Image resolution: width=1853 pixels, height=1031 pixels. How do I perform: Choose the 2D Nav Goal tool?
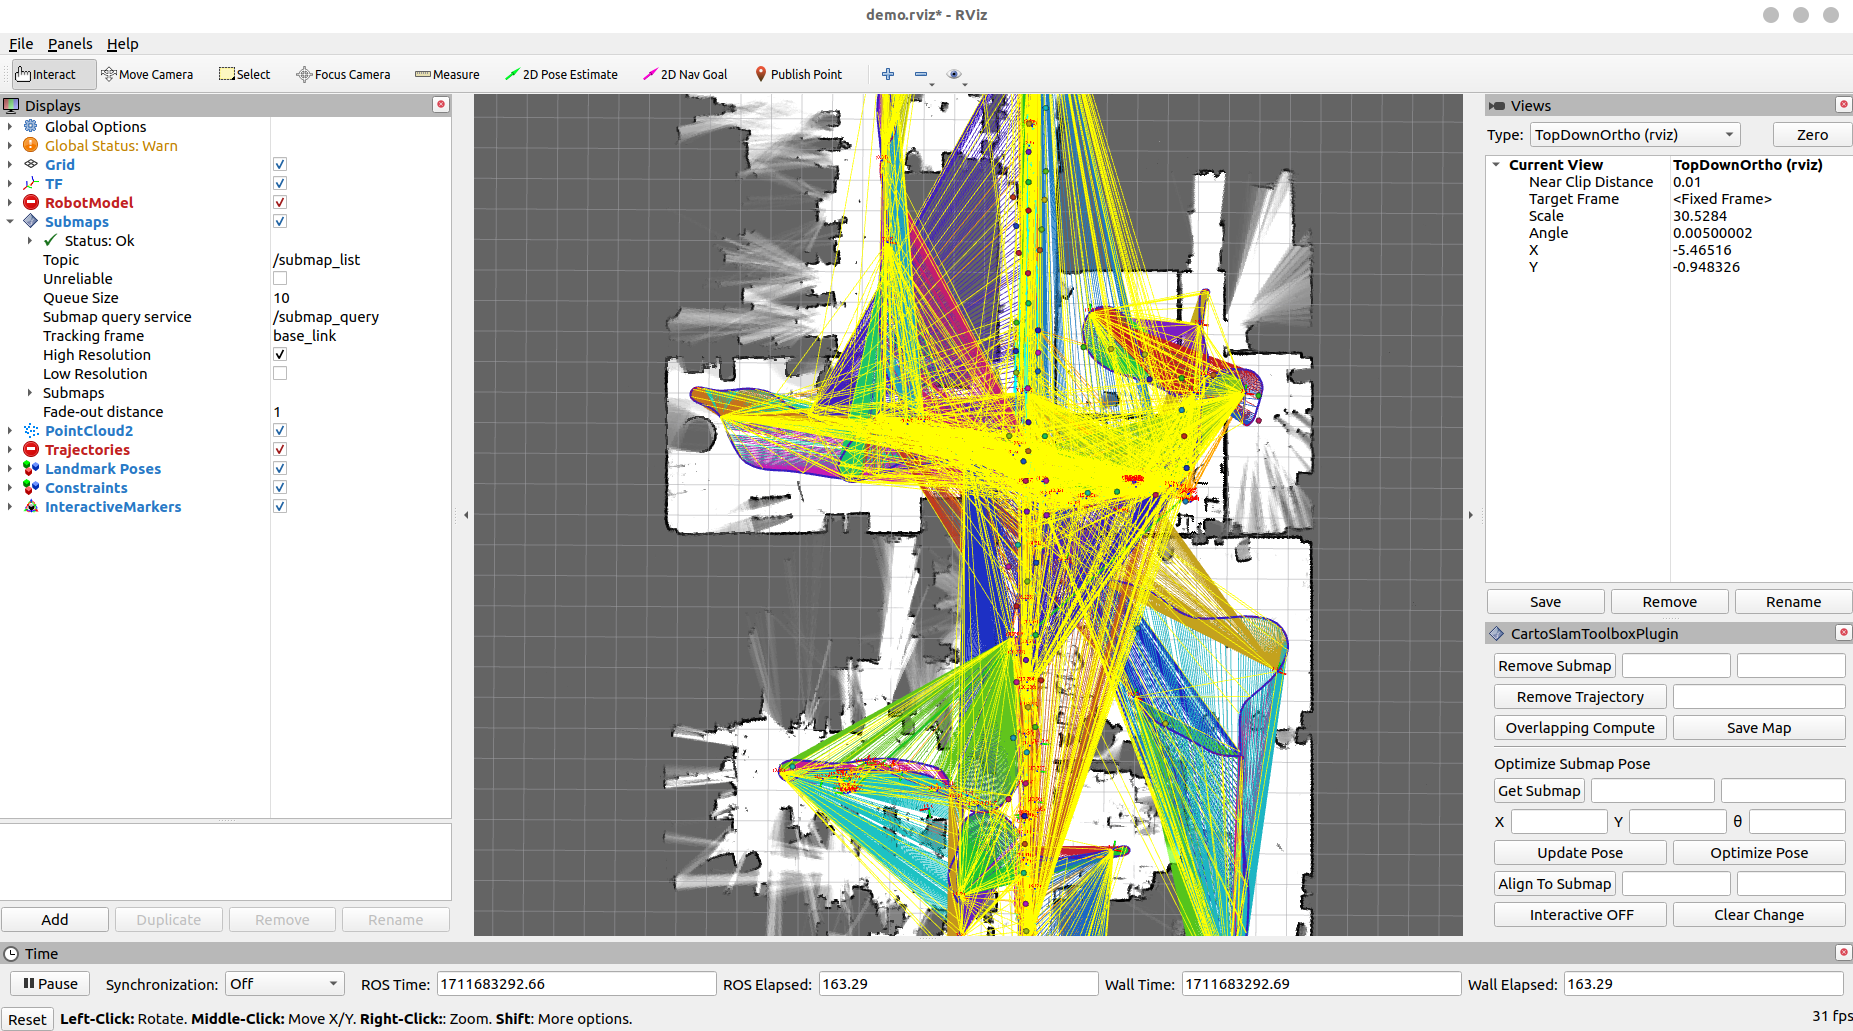tap(685, 74)
